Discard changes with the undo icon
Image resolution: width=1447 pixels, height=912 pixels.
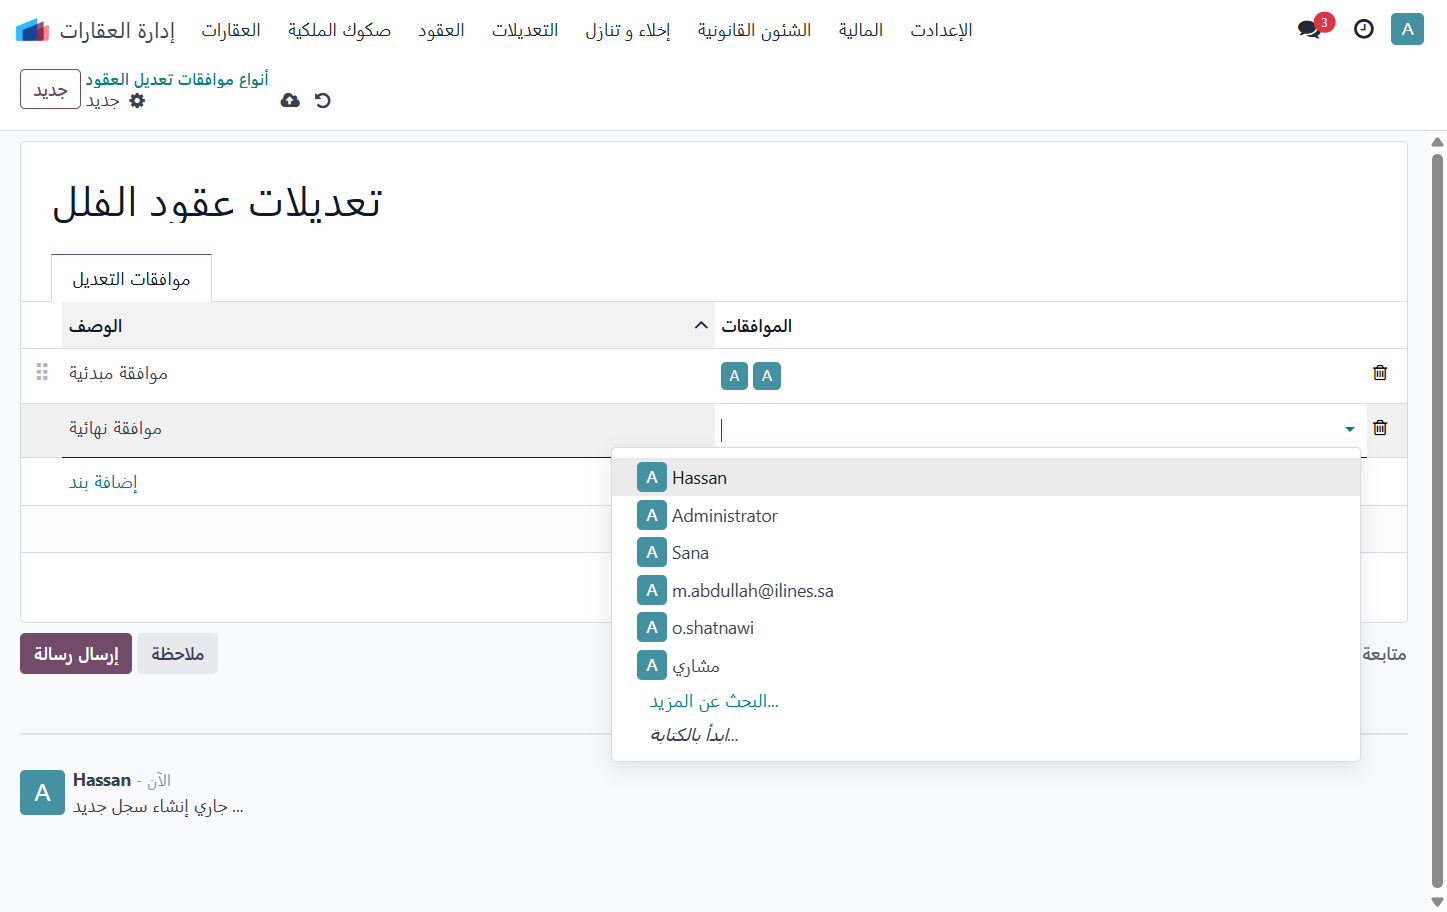click(322, 100)
